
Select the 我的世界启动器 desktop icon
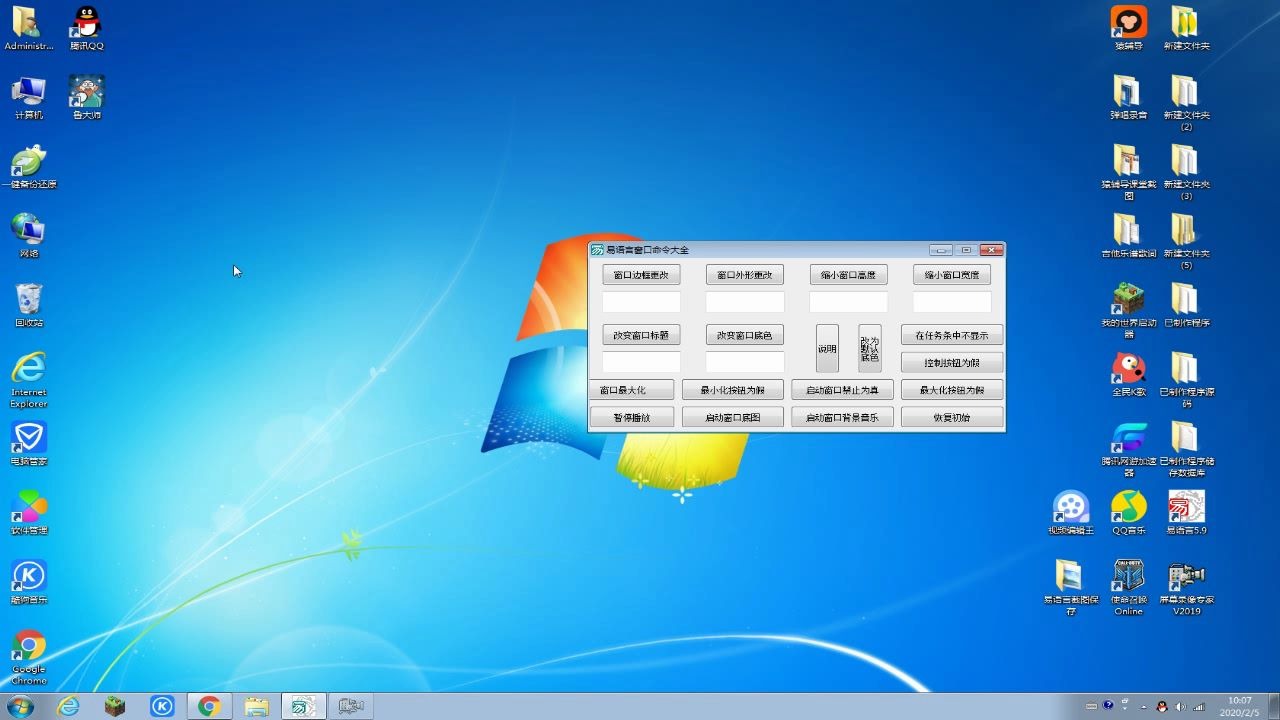click(1128, 310)
